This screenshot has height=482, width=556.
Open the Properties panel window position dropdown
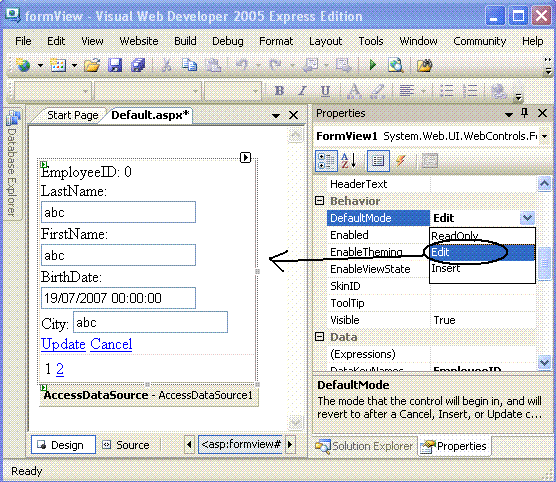tap(509, 114)
